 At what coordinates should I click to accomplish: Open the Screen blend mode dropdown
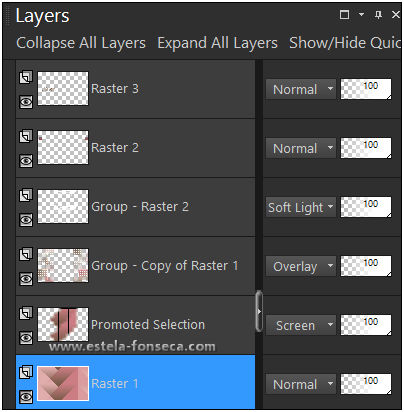tap(301, 325)
